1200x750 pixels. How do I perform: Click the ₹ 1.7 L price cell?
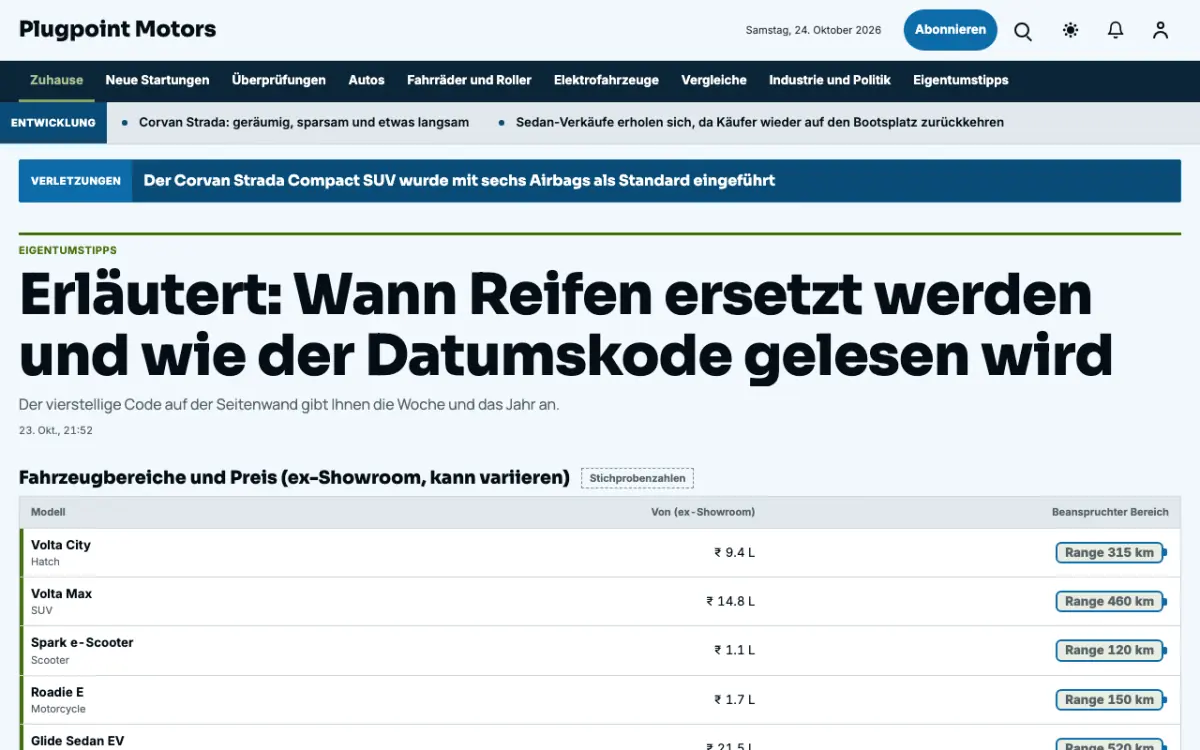pyautogui.click(x=734, y=700)
